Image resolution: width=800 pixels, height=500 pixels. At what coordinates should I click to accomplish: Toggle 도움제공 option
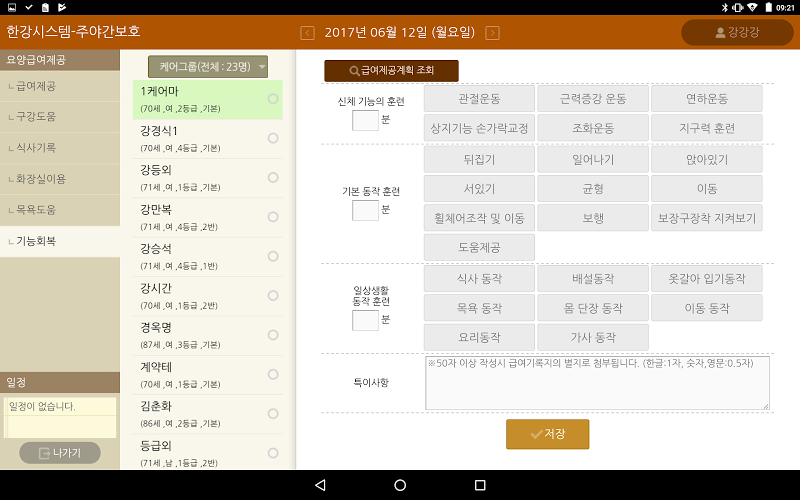coord(479,247)
